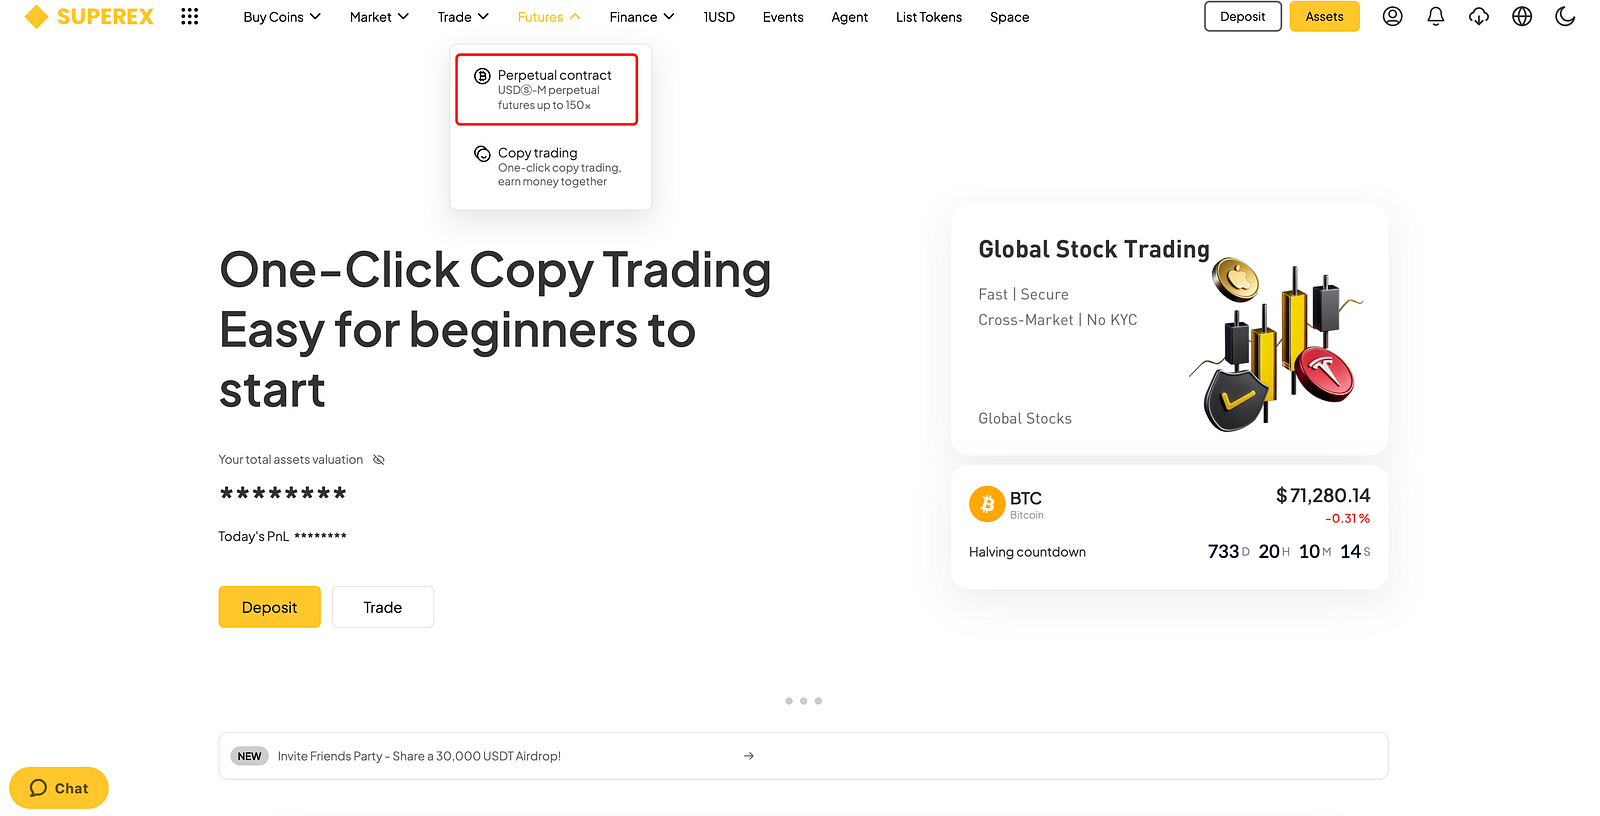This screenshot has width=1600, height=816.
Task: Collapse the Futures dropdown
Action: pos(549,17)
